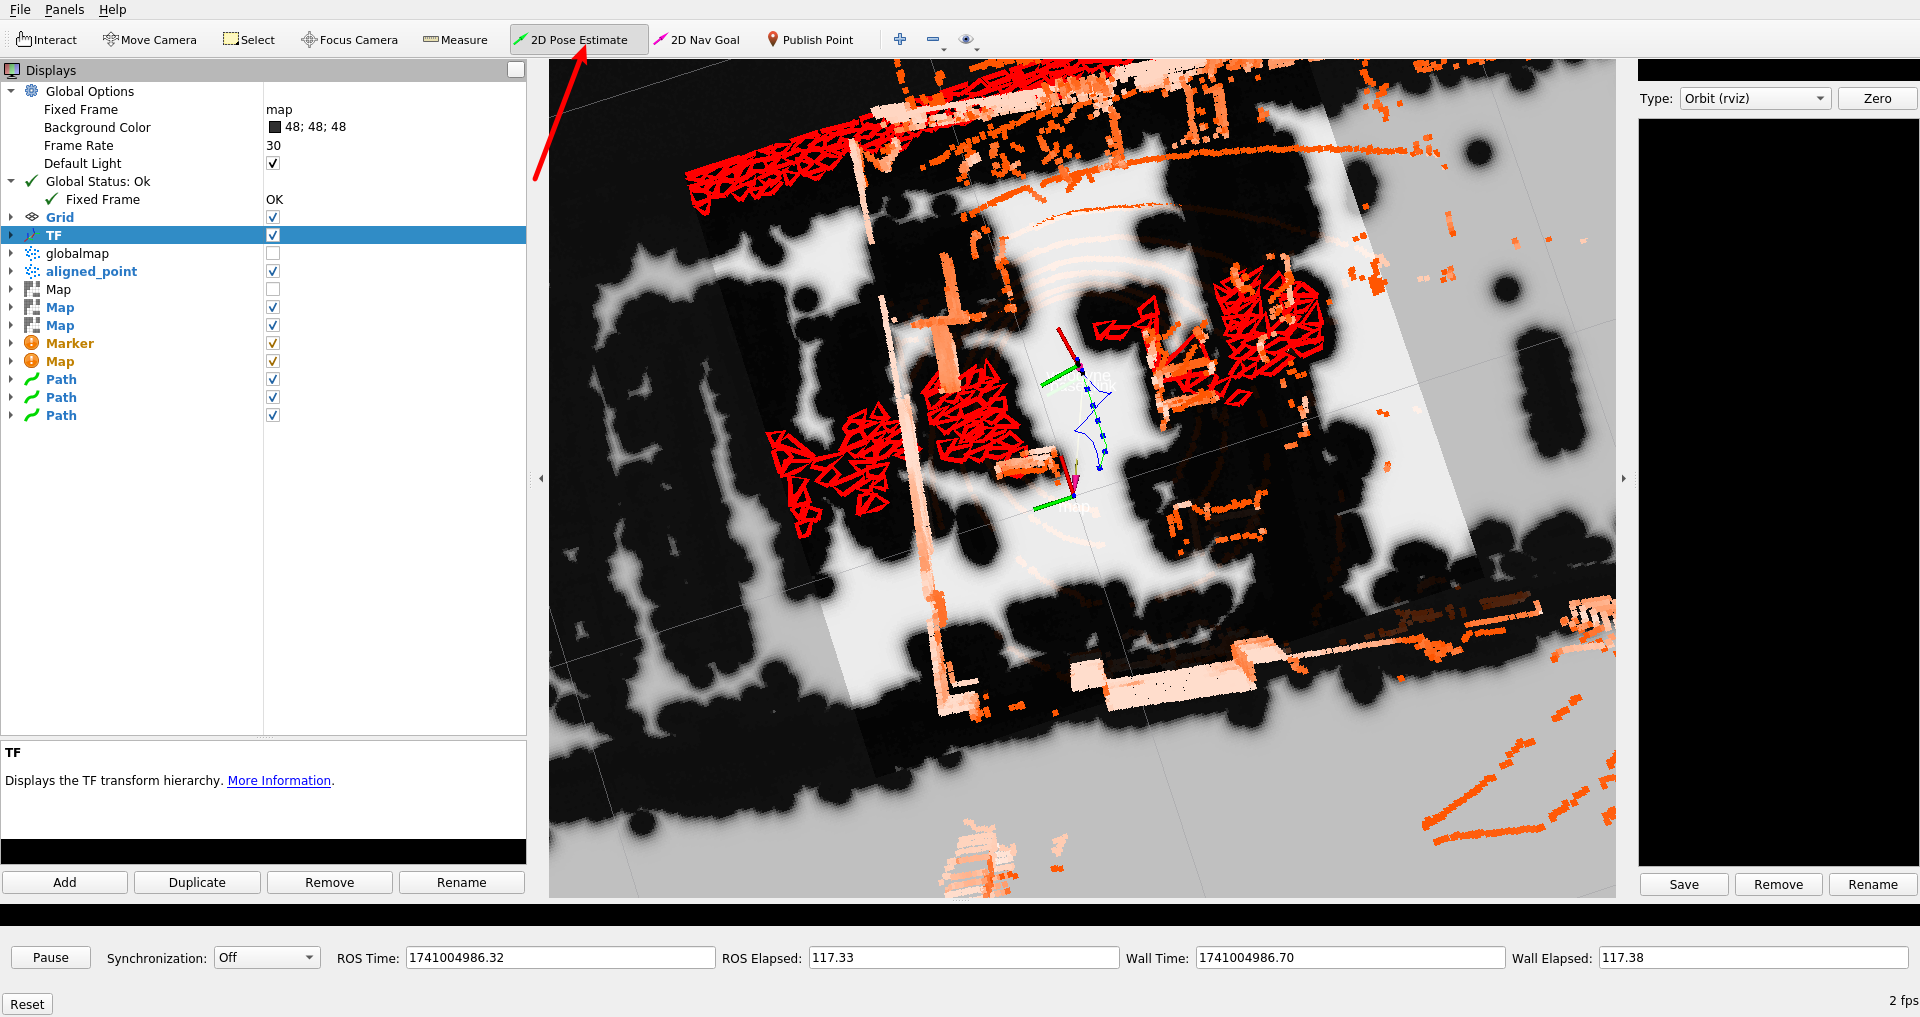
Task: Uncheck the Default Light option
Action: coord(272,163)
